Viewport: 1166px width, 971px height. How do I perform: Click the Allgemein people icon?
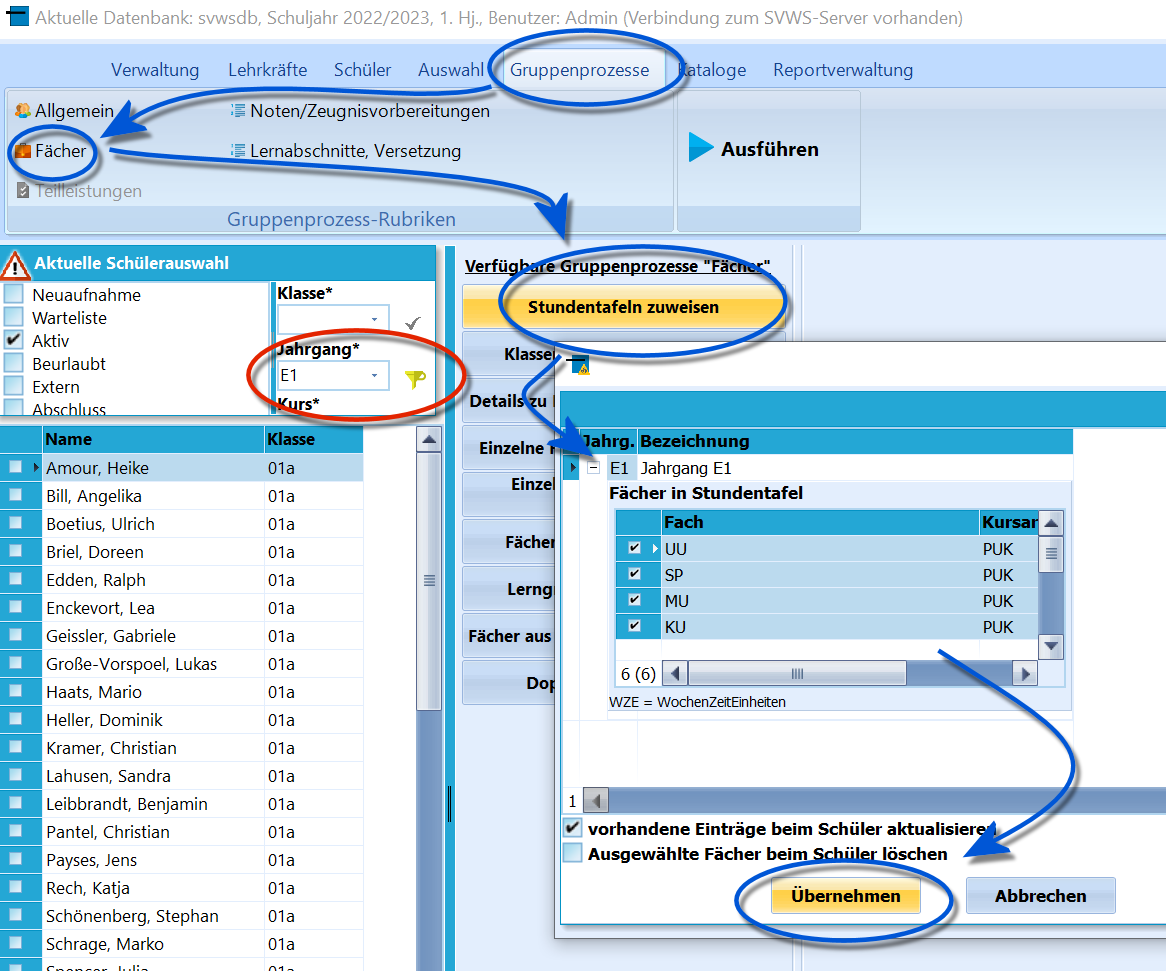(x=23, y=111)
